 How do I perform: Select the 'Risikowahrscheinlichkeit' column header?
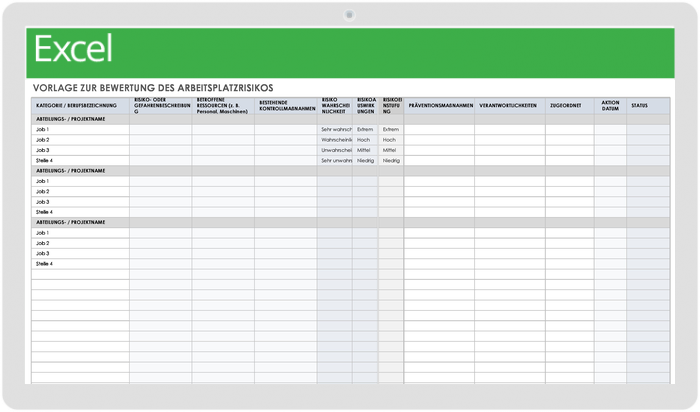click(335, 106)
